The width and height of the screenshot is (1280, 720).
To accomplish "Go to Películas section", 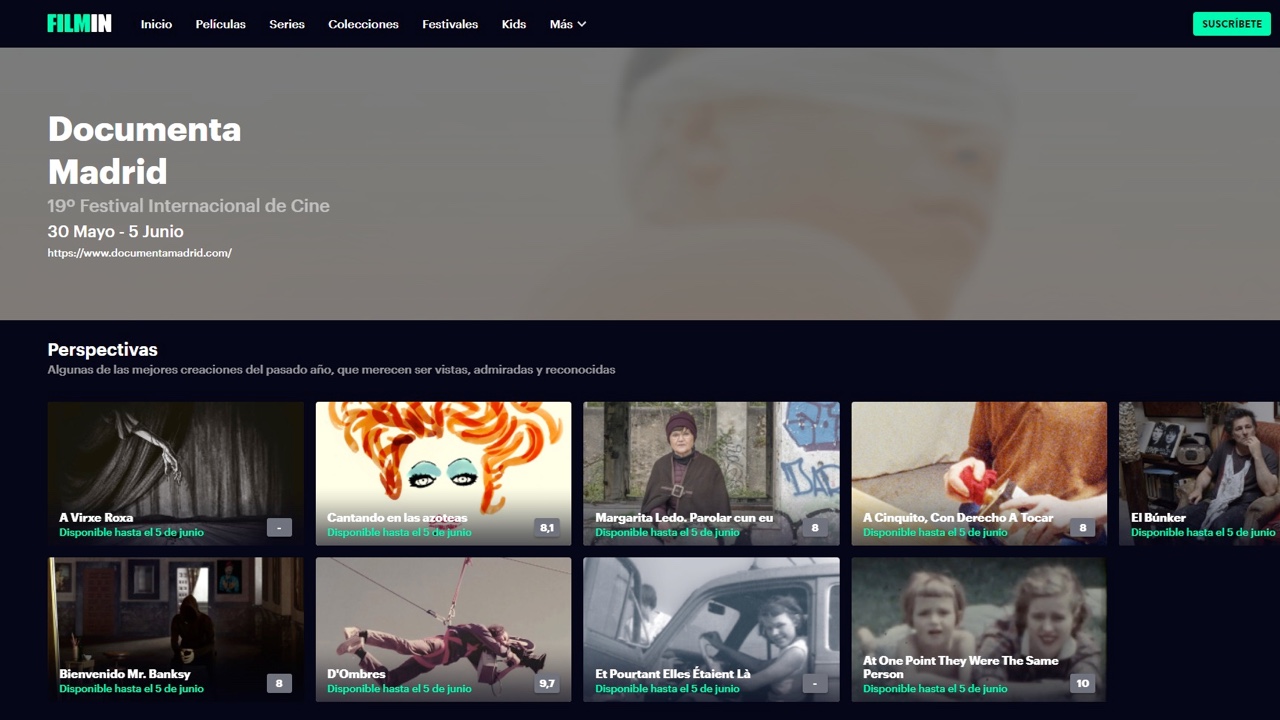I will [x=220, y=24].
